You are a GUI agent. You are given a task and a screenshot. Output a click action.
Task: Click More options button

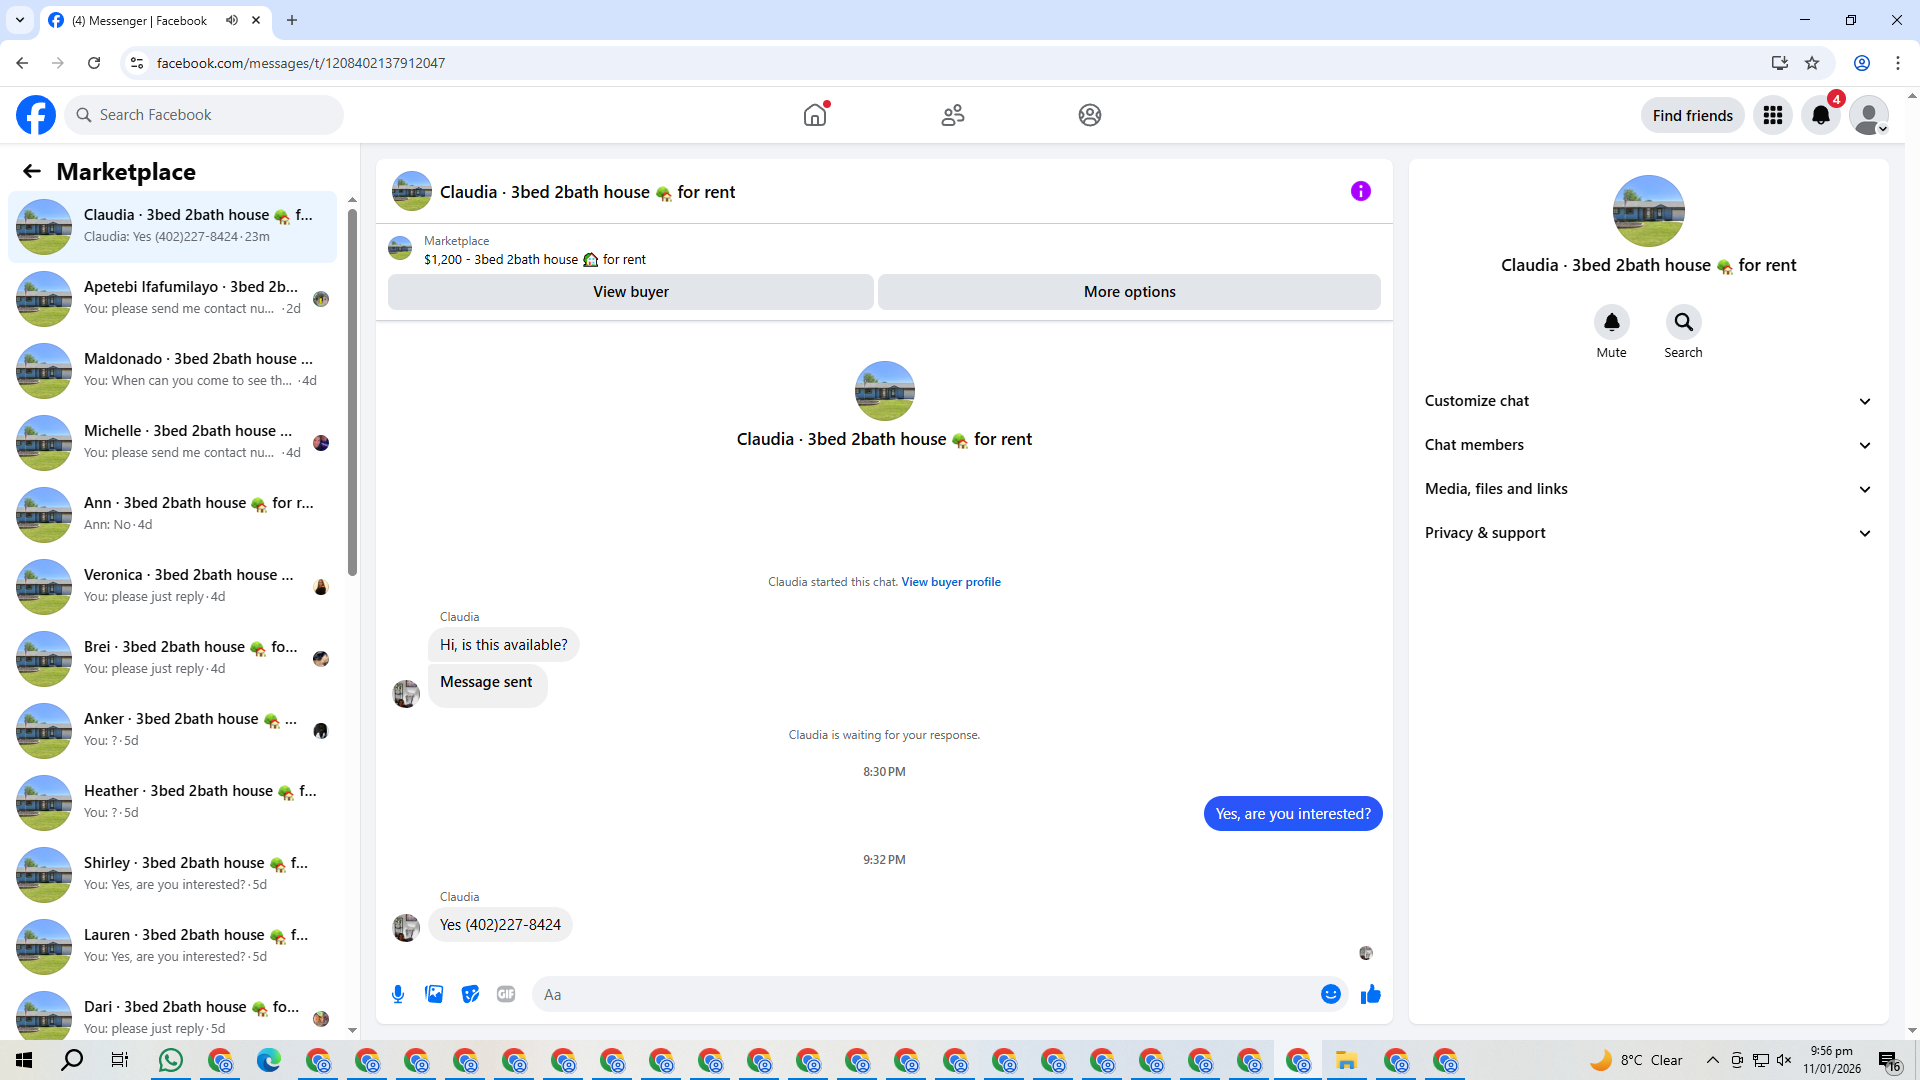[1129, 292]
